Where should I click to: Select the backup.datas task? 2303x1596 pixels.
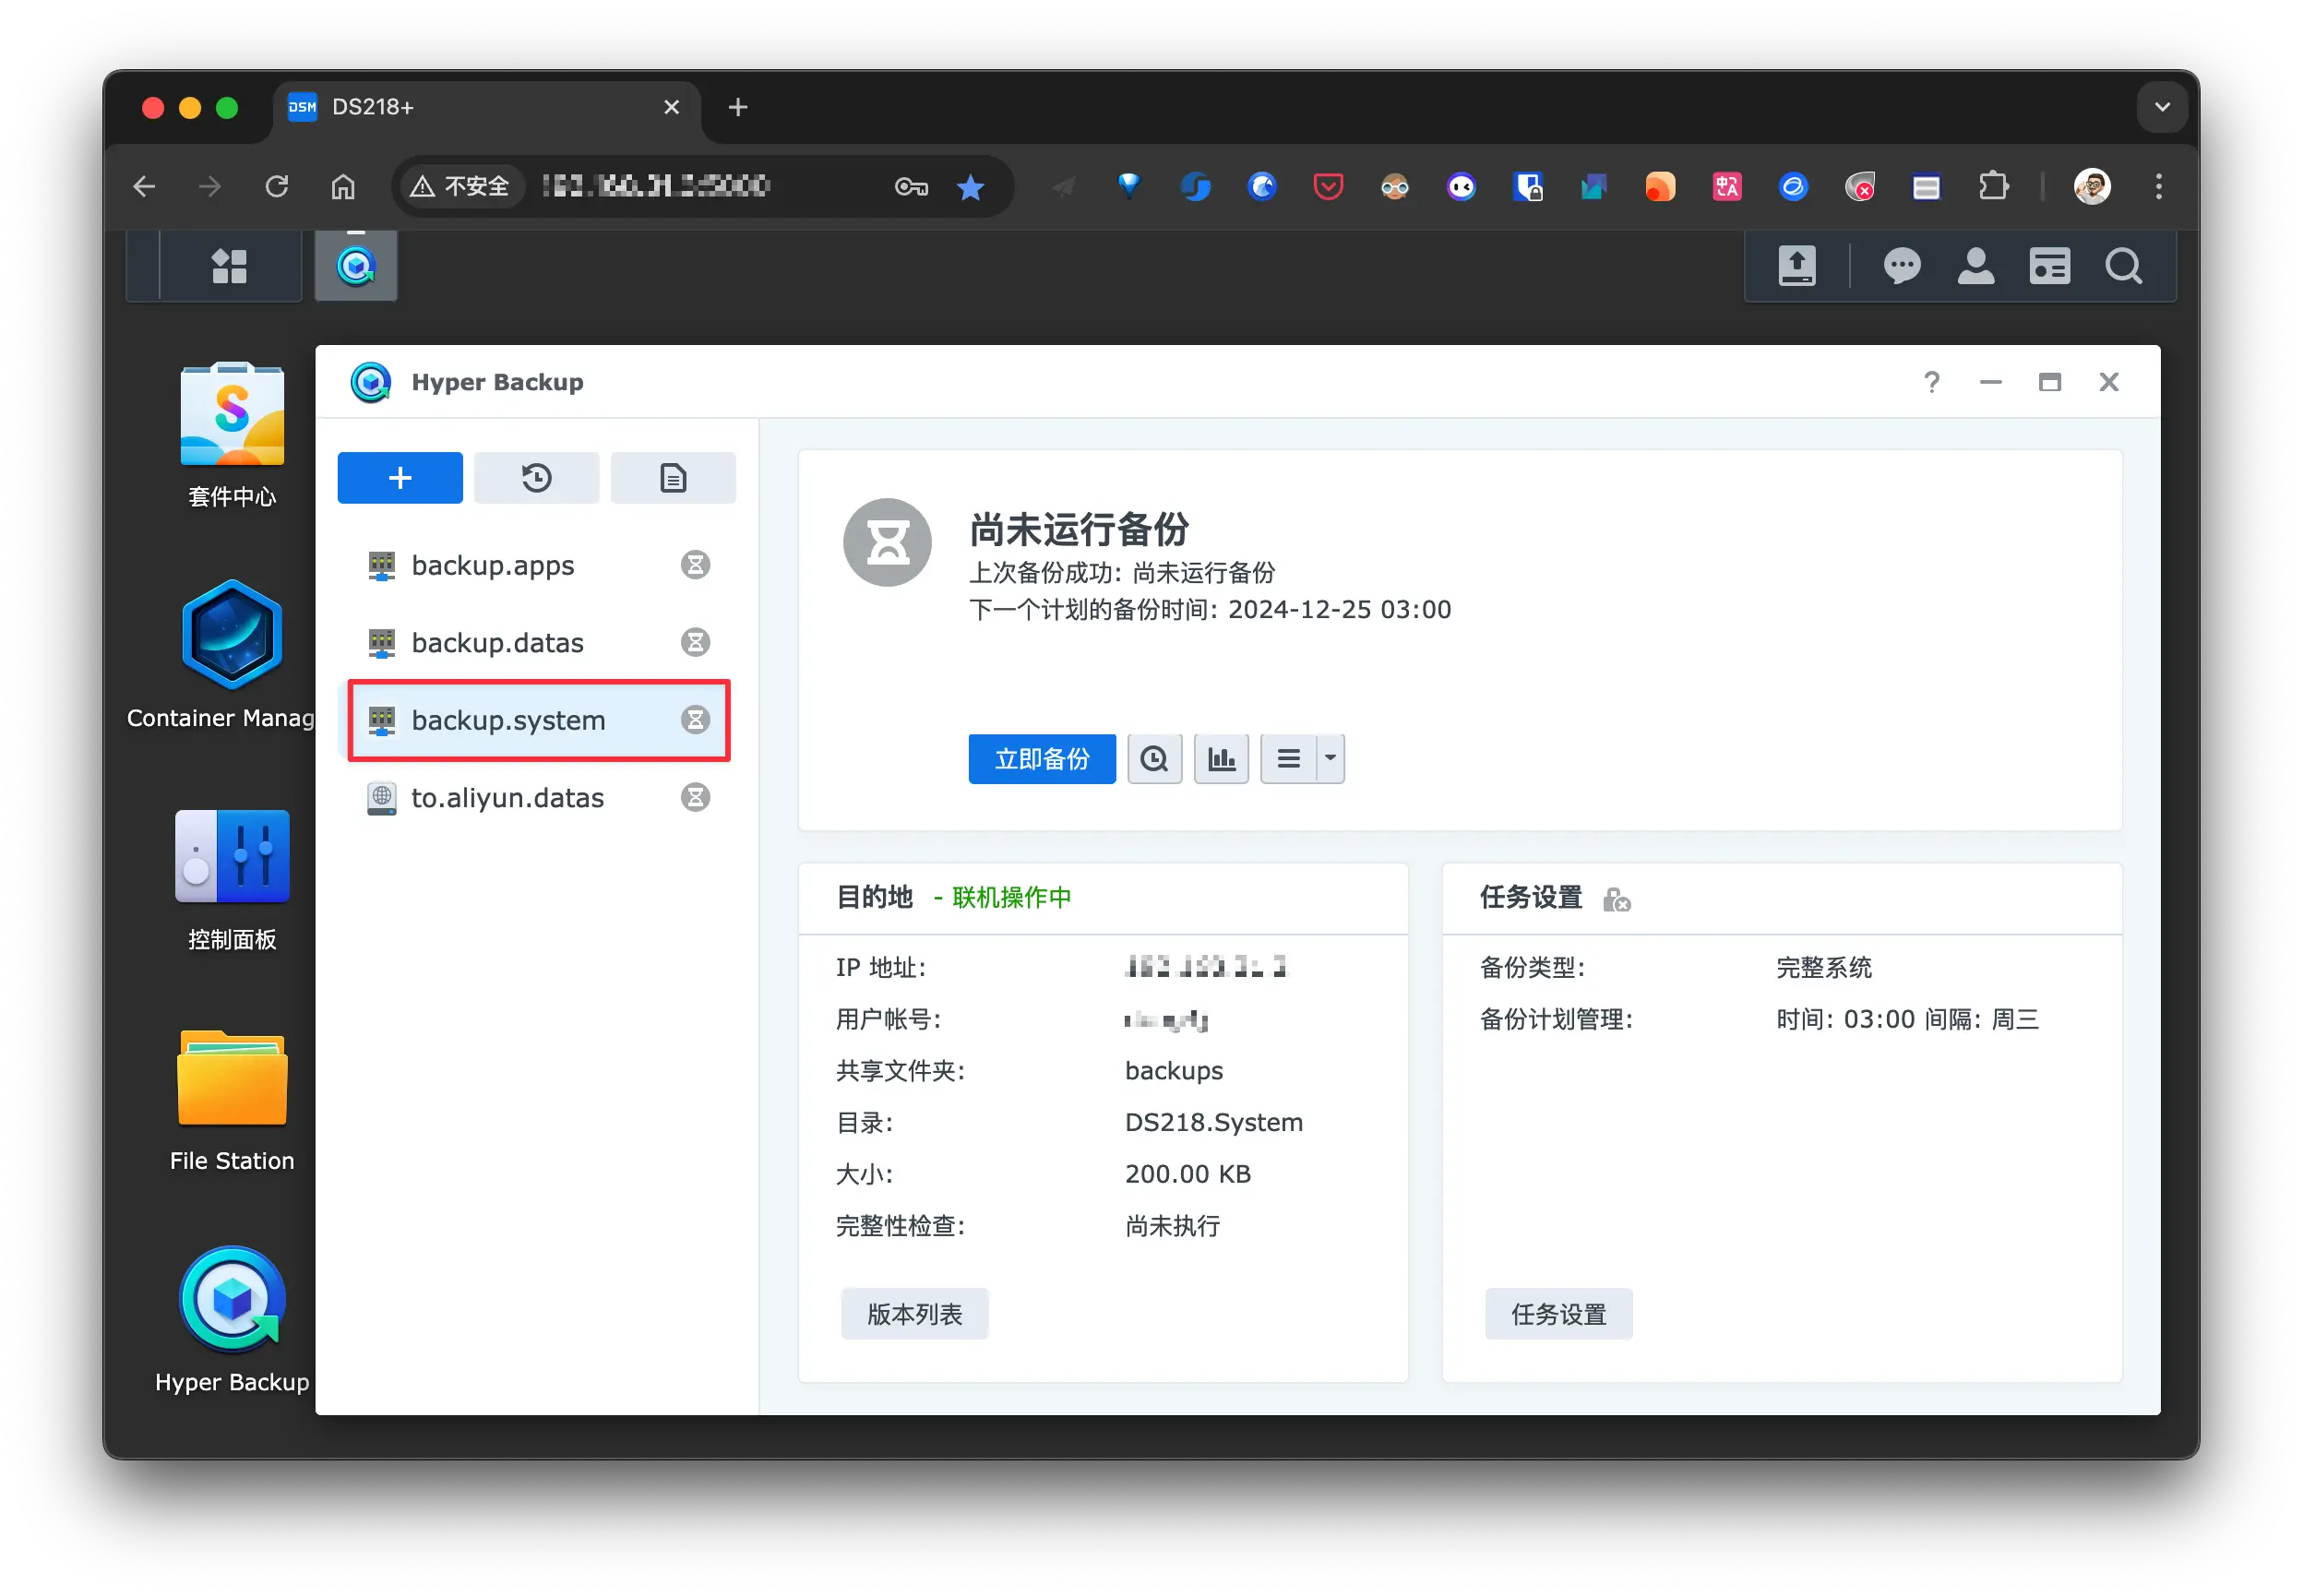point(497,642)
